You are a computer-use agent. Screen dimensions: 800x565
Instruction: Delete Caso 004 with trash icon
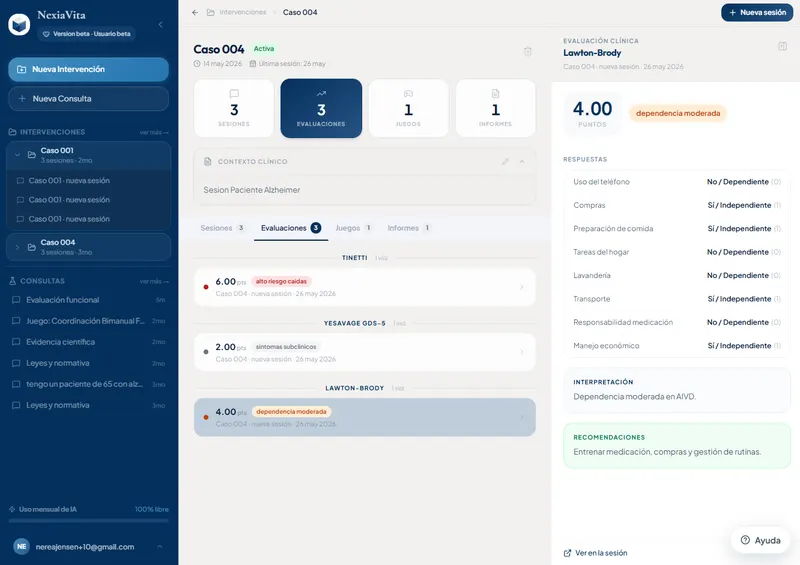(x=528, y=51)
